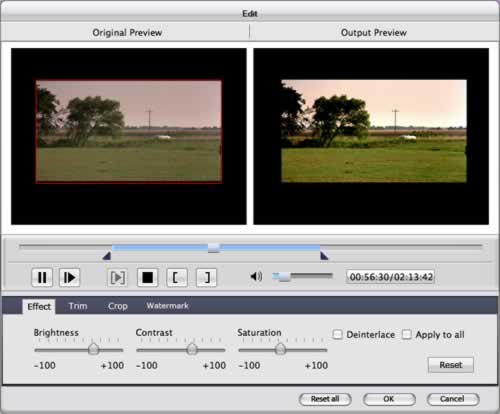
Task: Click the Brightness slider handle
Action: click(93, 349)
